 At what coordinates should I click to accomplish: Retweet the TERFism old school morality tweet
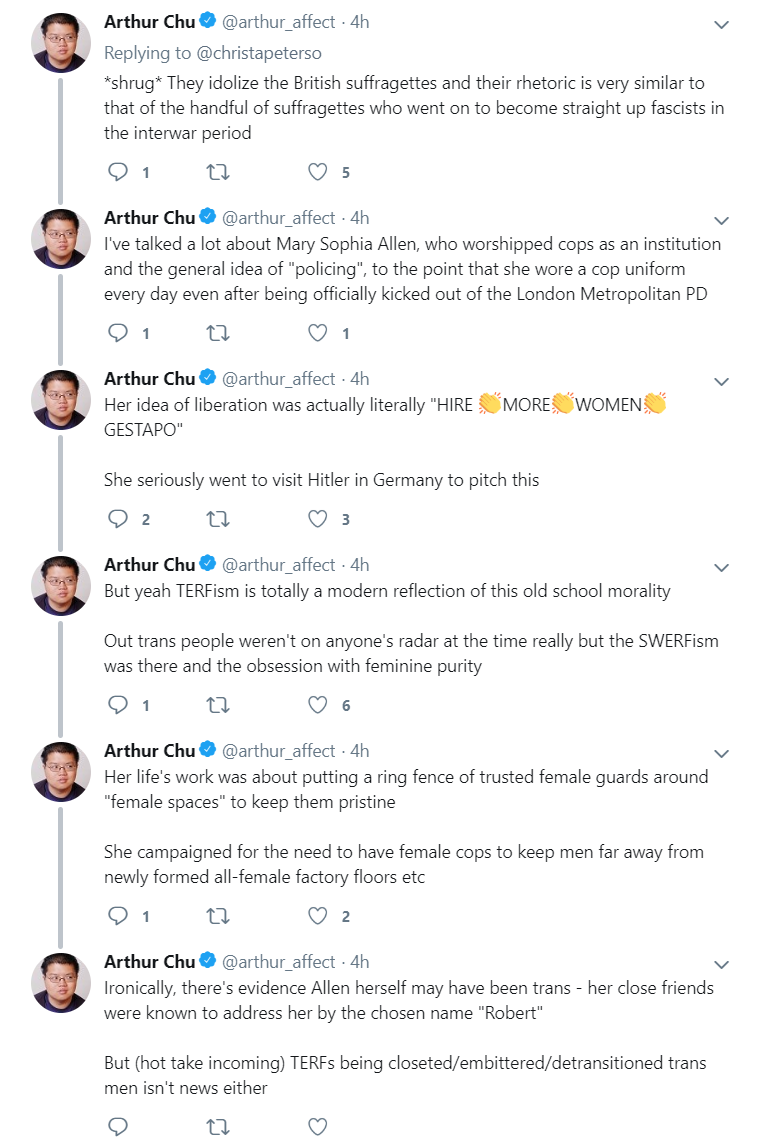pyautogui.click(x=218, y=705)
